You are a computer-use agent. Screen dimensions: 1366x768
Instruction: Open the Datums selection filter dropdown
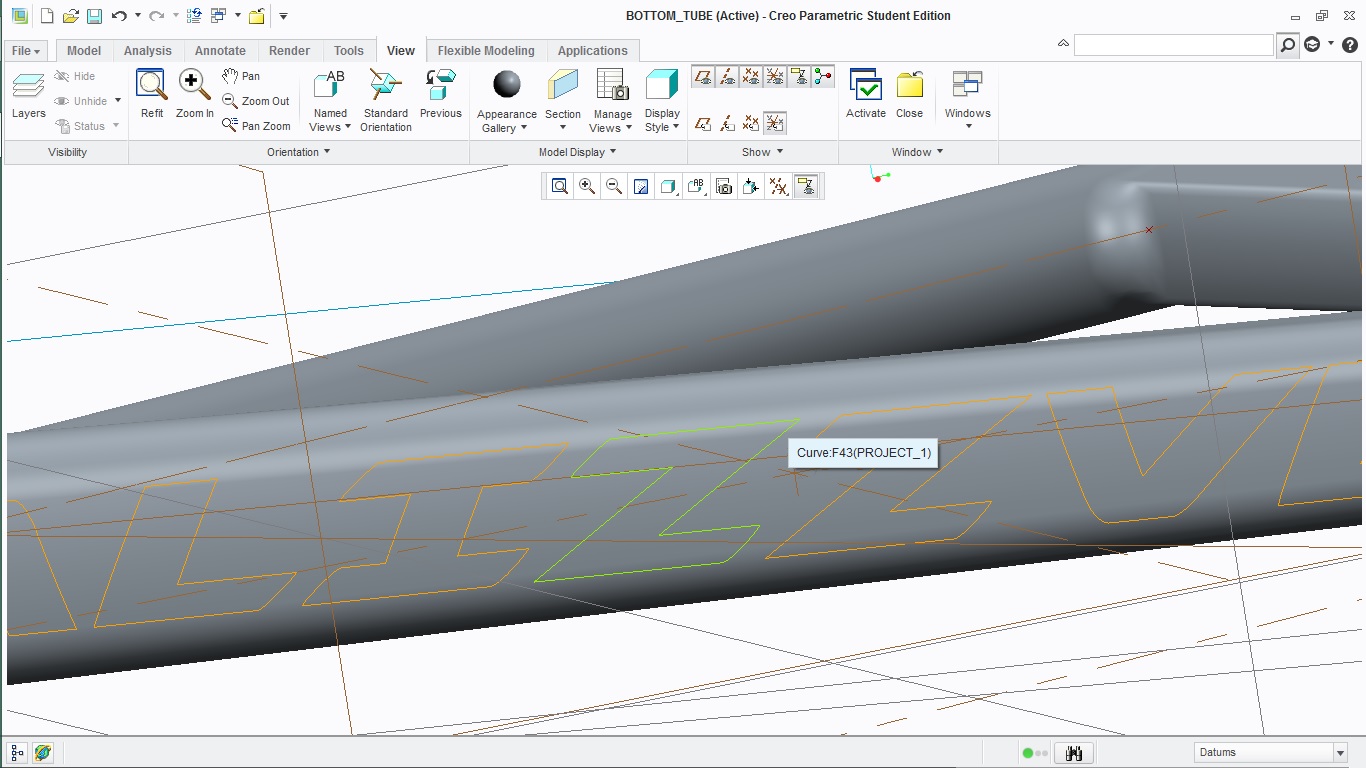pyautogui.click(x=1341, y=753)
